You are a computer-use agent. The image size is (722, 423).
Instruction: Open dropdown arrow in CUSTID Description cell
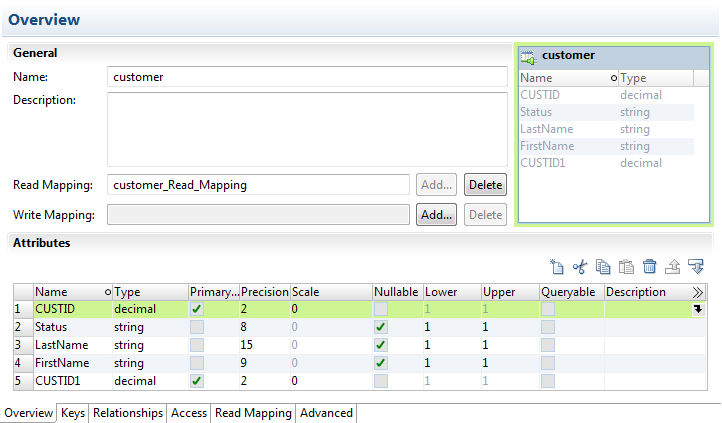coord(697,310)
